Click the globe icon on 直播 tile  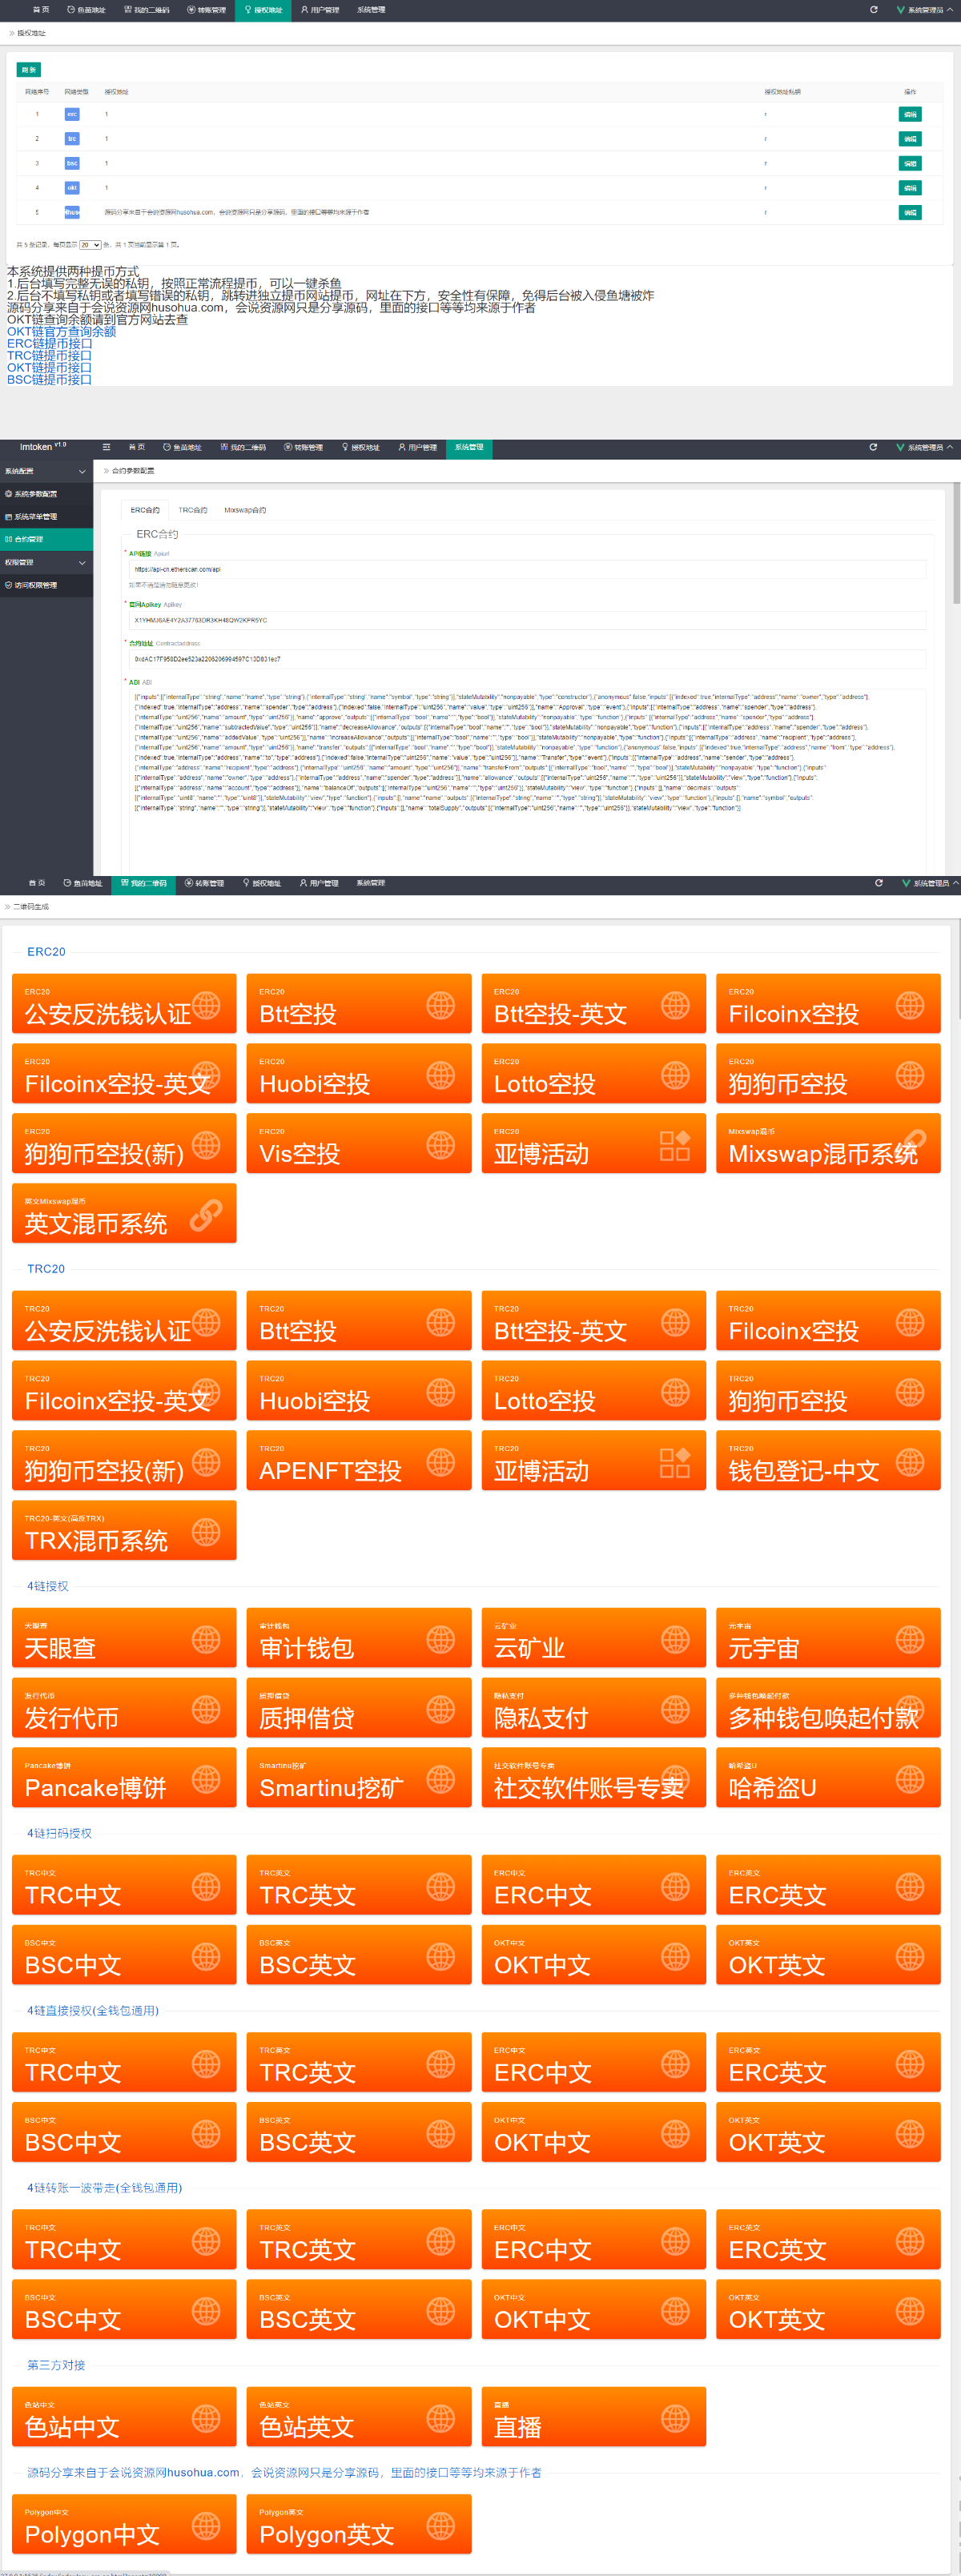(675, 2417)
